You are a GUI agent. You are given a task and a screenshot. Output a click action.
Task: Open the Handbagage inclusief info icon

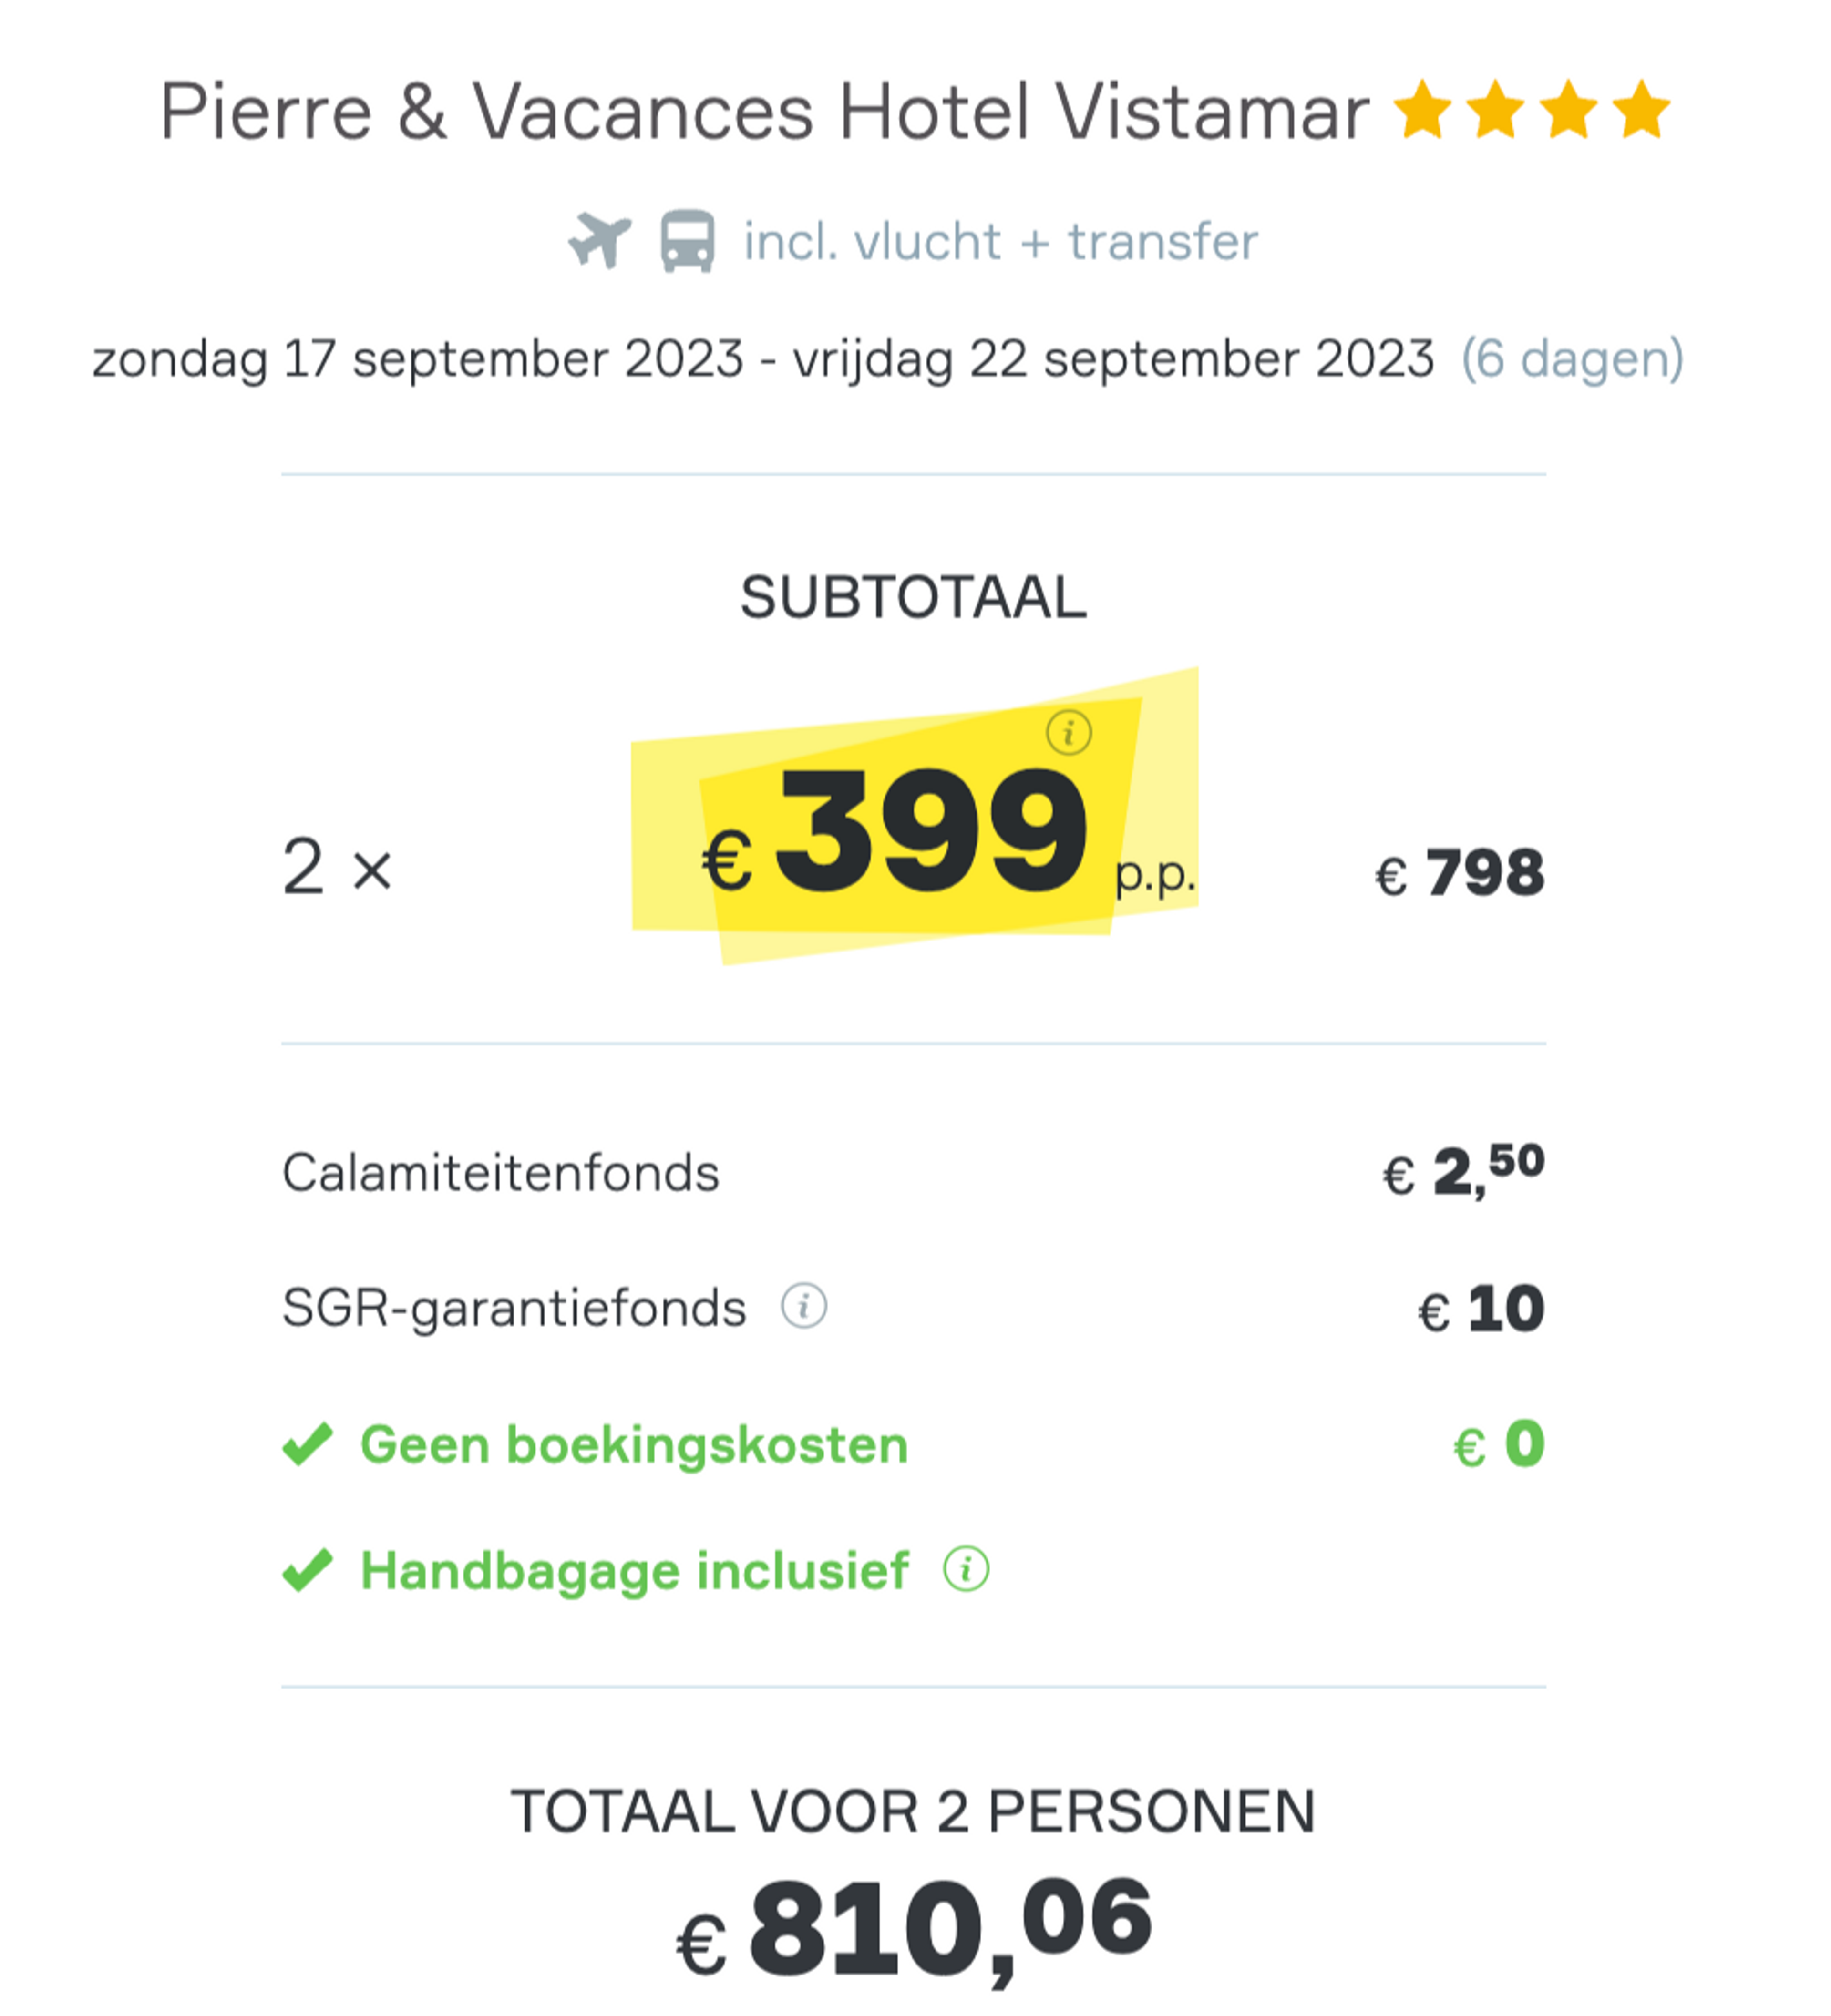(966, 1569)
